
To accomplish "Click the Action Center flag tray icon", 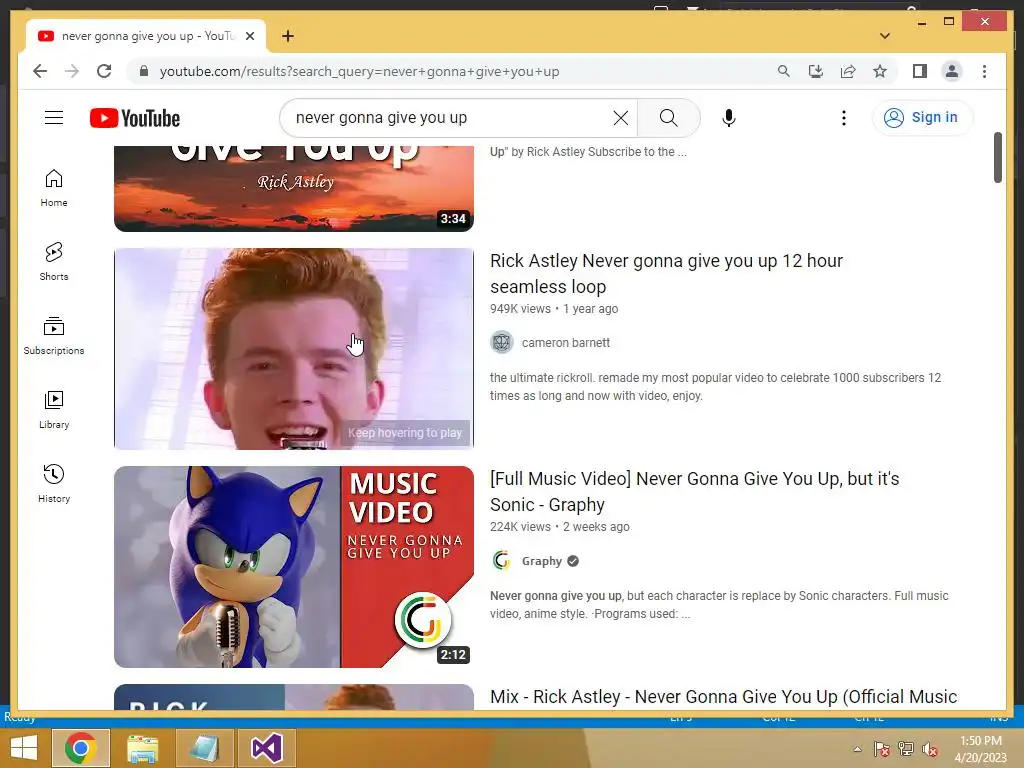I will [882, 749].
